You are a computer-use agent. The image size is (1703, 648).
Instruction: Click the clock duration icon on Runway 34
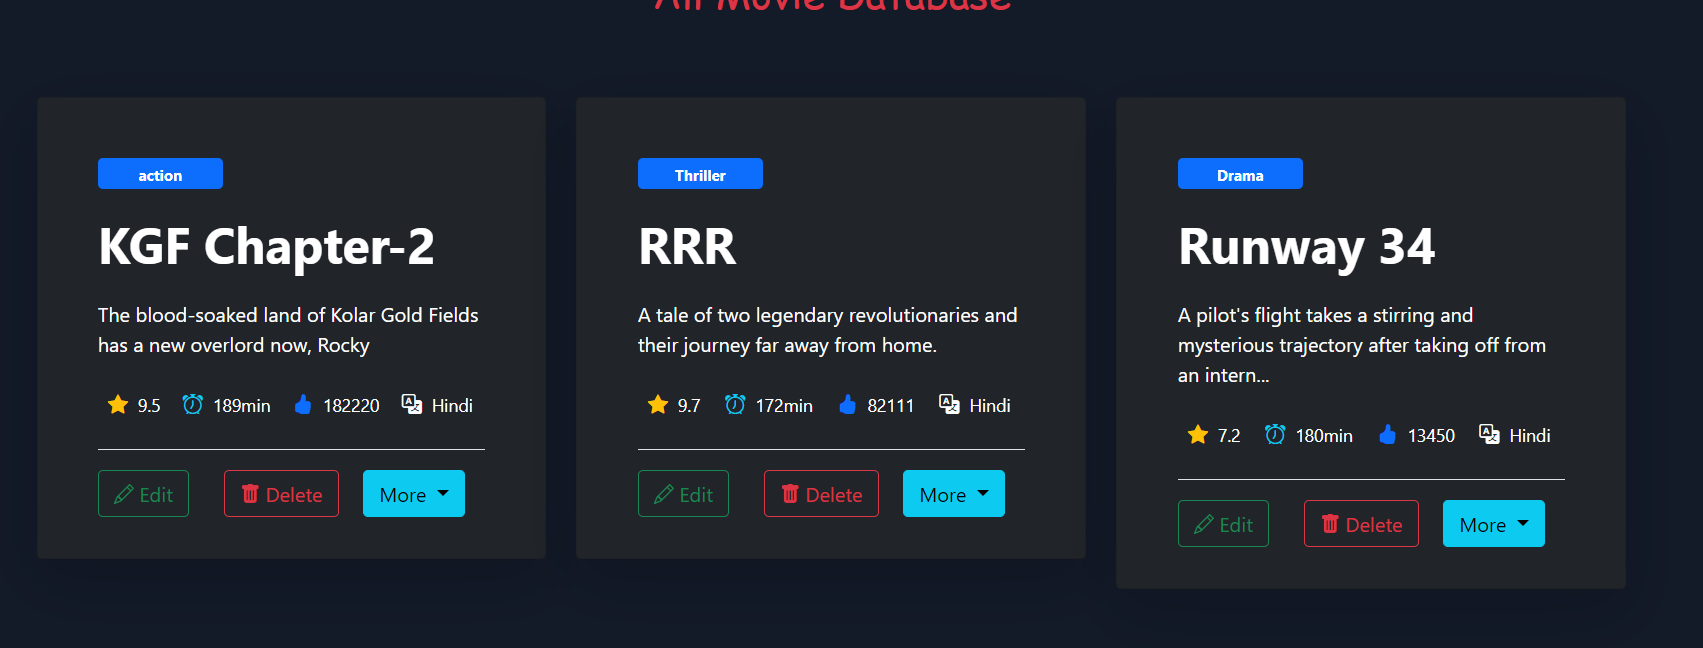point(1275,434)
